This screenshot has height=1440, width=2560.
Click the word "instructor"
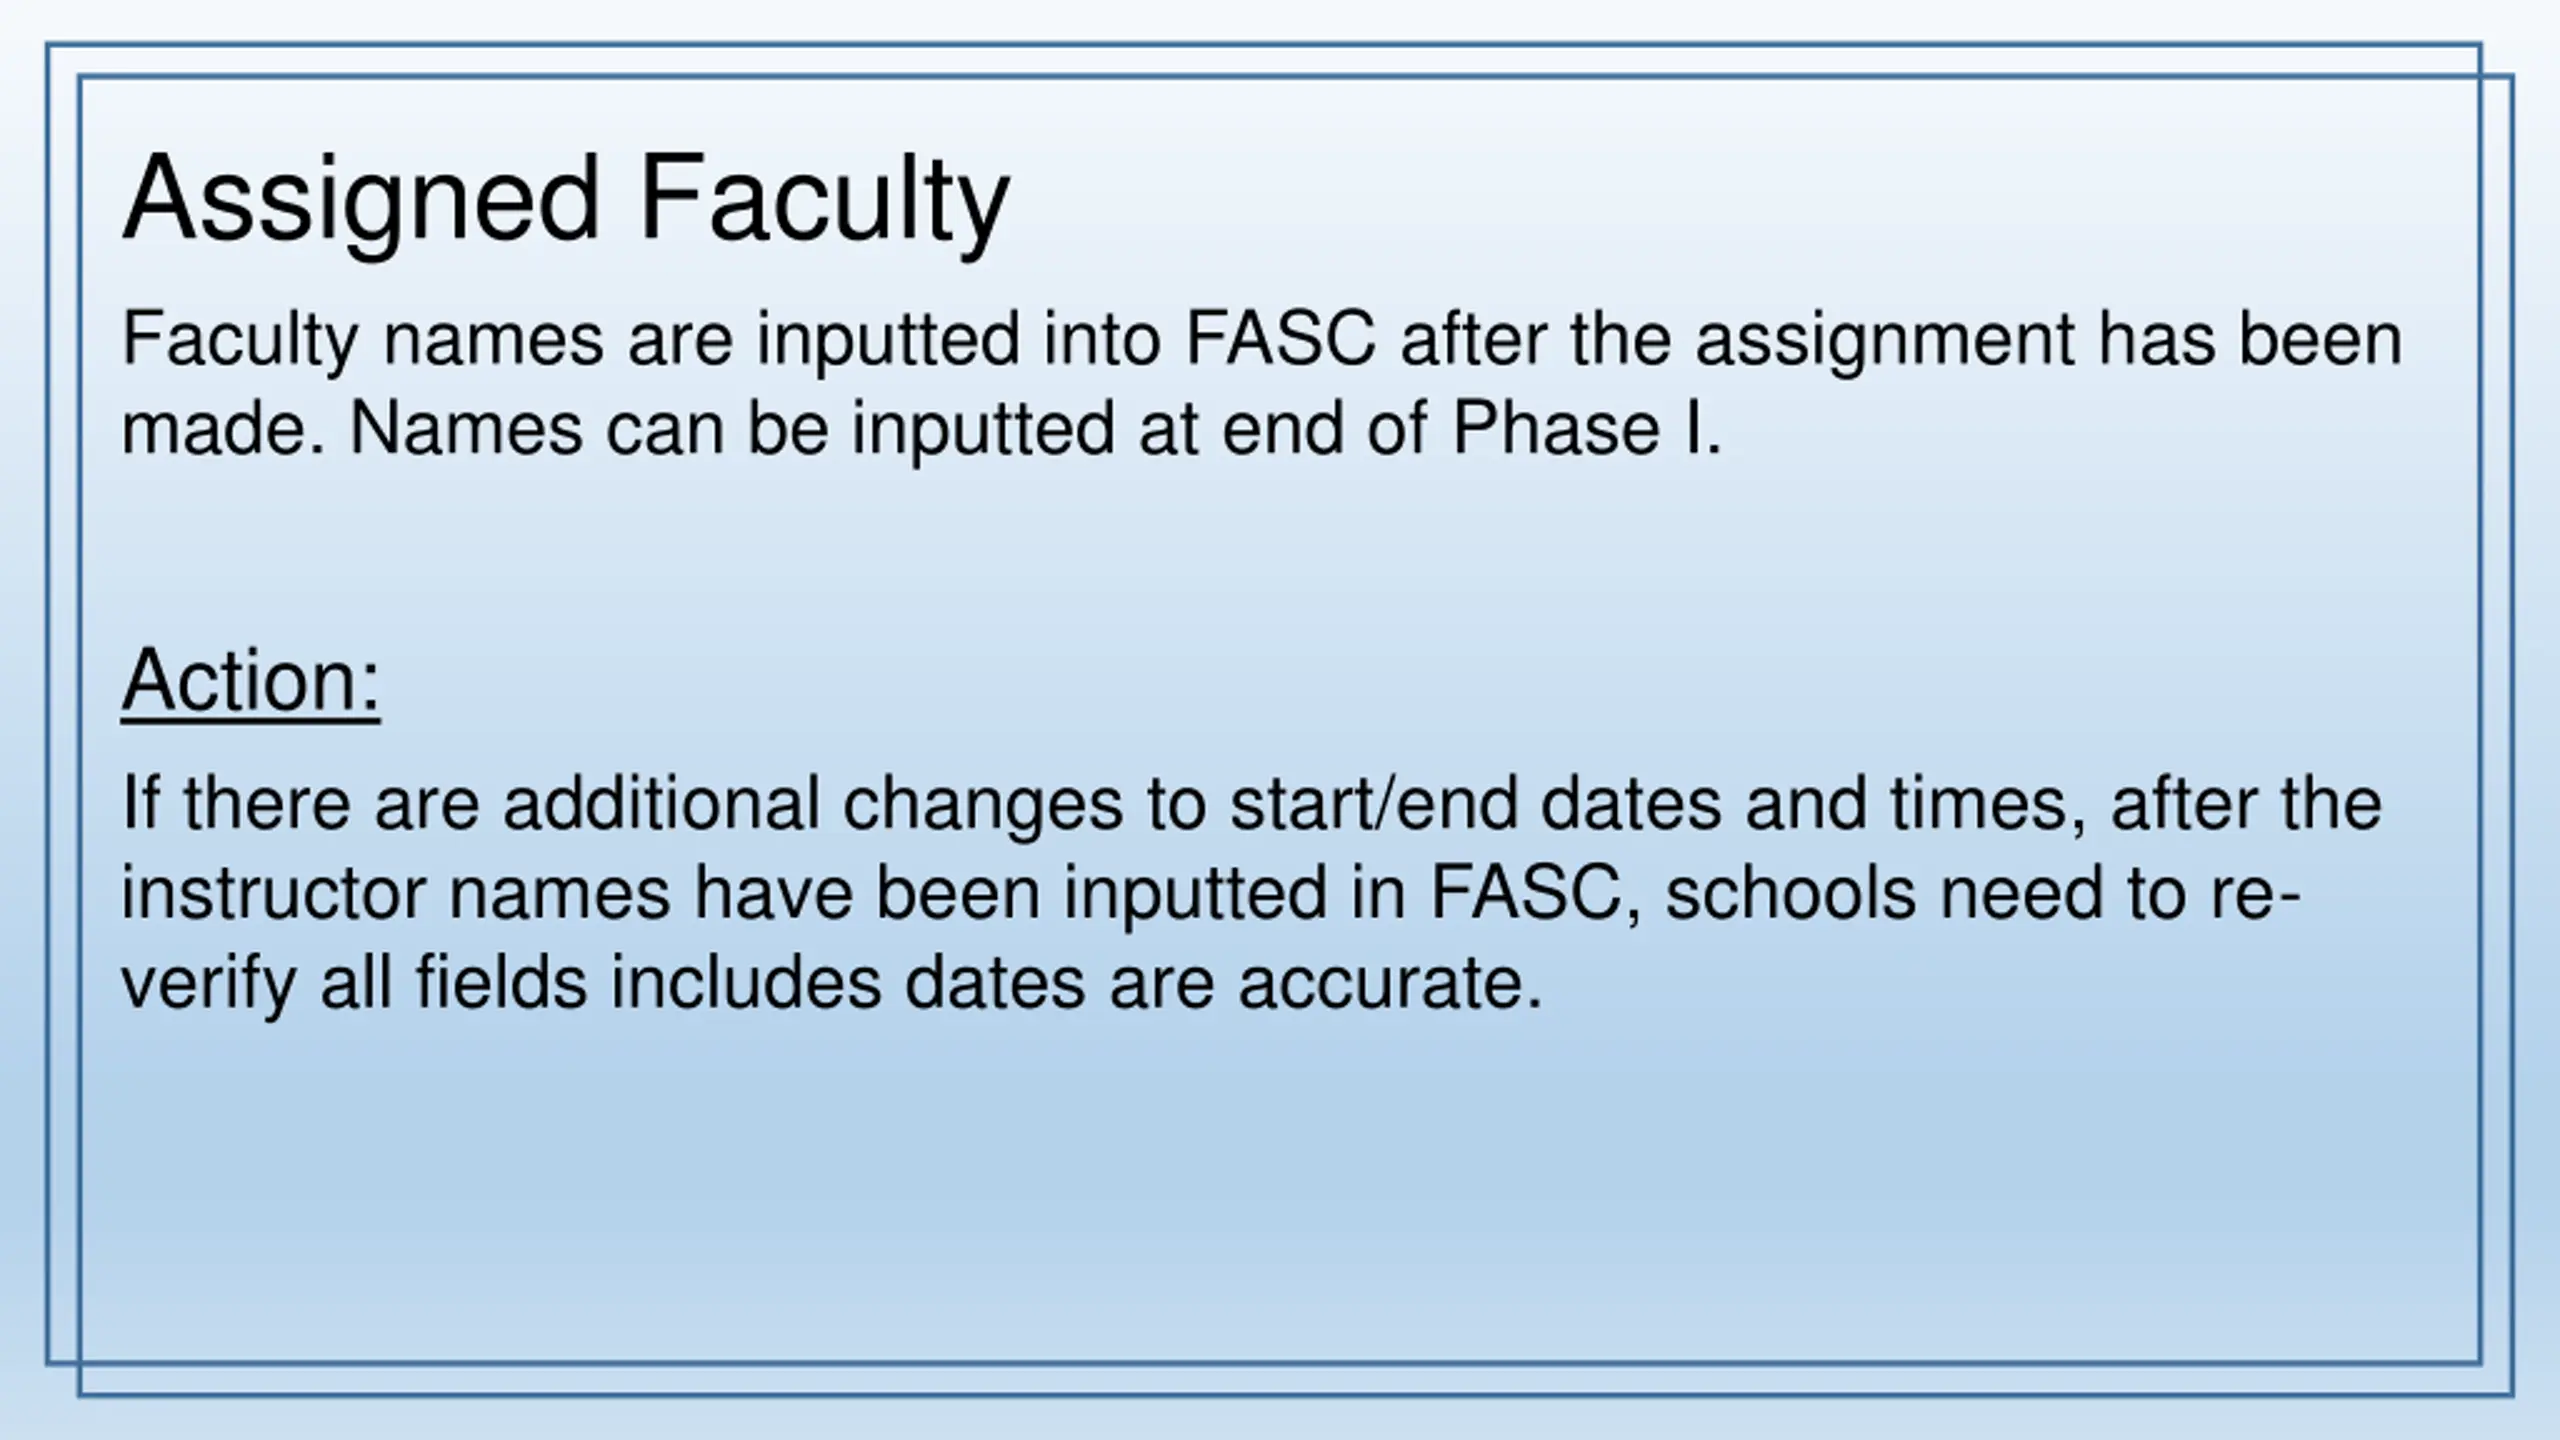274,892
